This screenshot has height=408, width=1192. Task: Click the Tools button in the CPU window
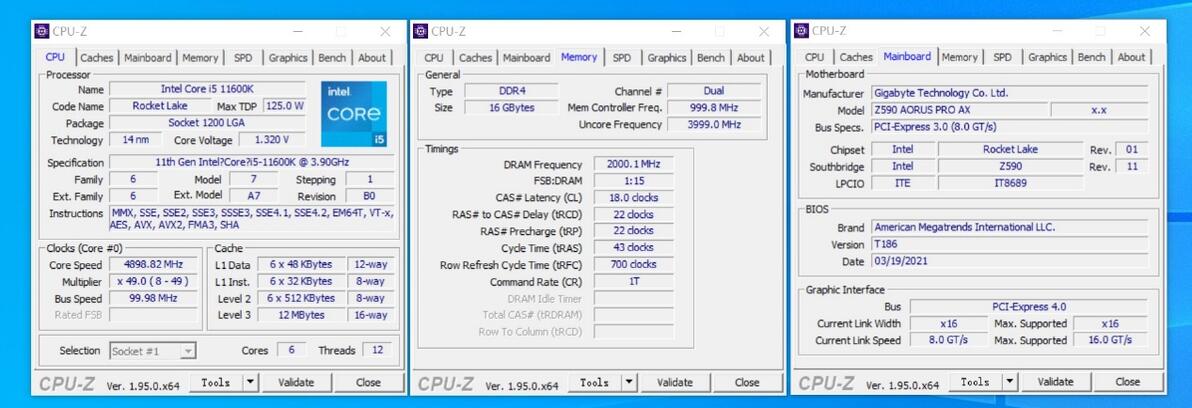click(216, 382)
